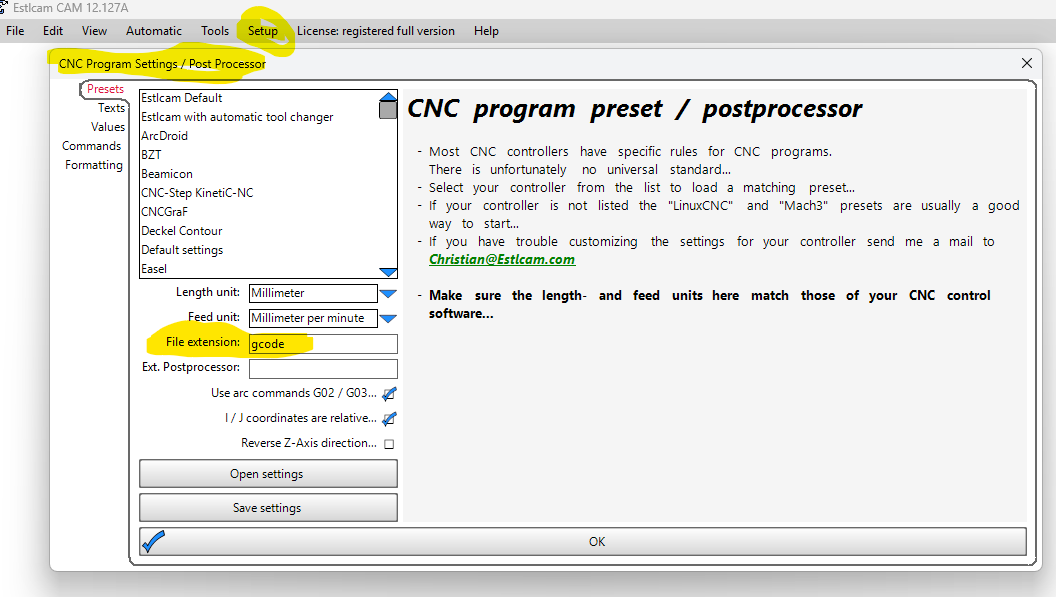1056x597 pixels.
Task: Expand the Feed unit dropdown arrow
Action: (x=388, y=319)
